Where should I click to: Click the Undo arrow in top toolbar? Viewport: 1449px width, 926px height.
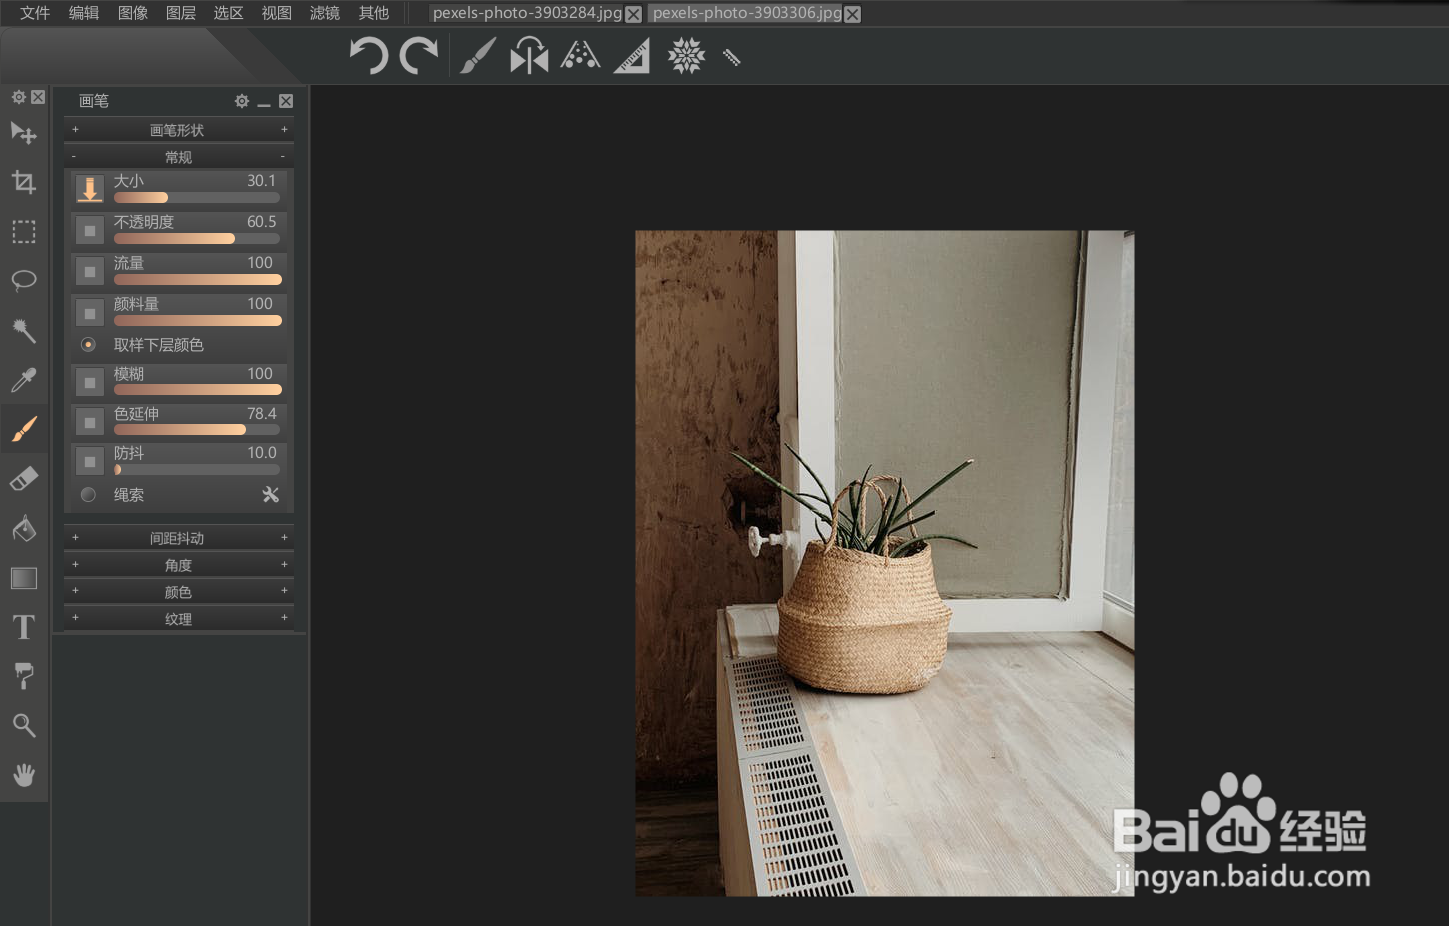[369, 56]
